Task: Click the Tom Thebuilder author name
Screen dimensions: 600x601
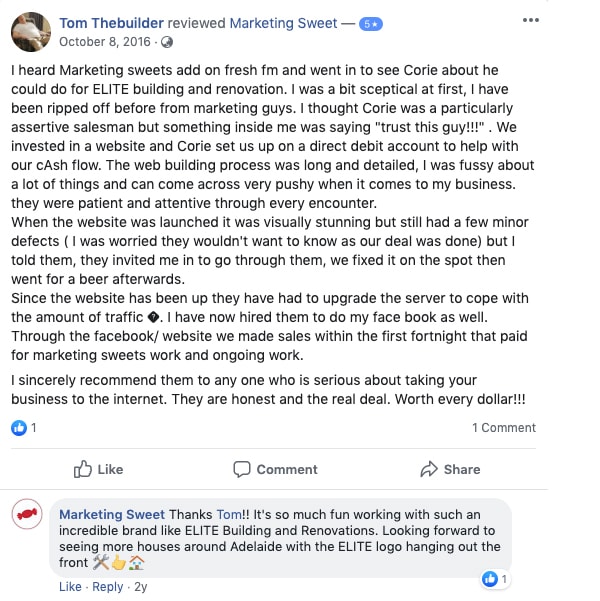Action: click(112, 23)
